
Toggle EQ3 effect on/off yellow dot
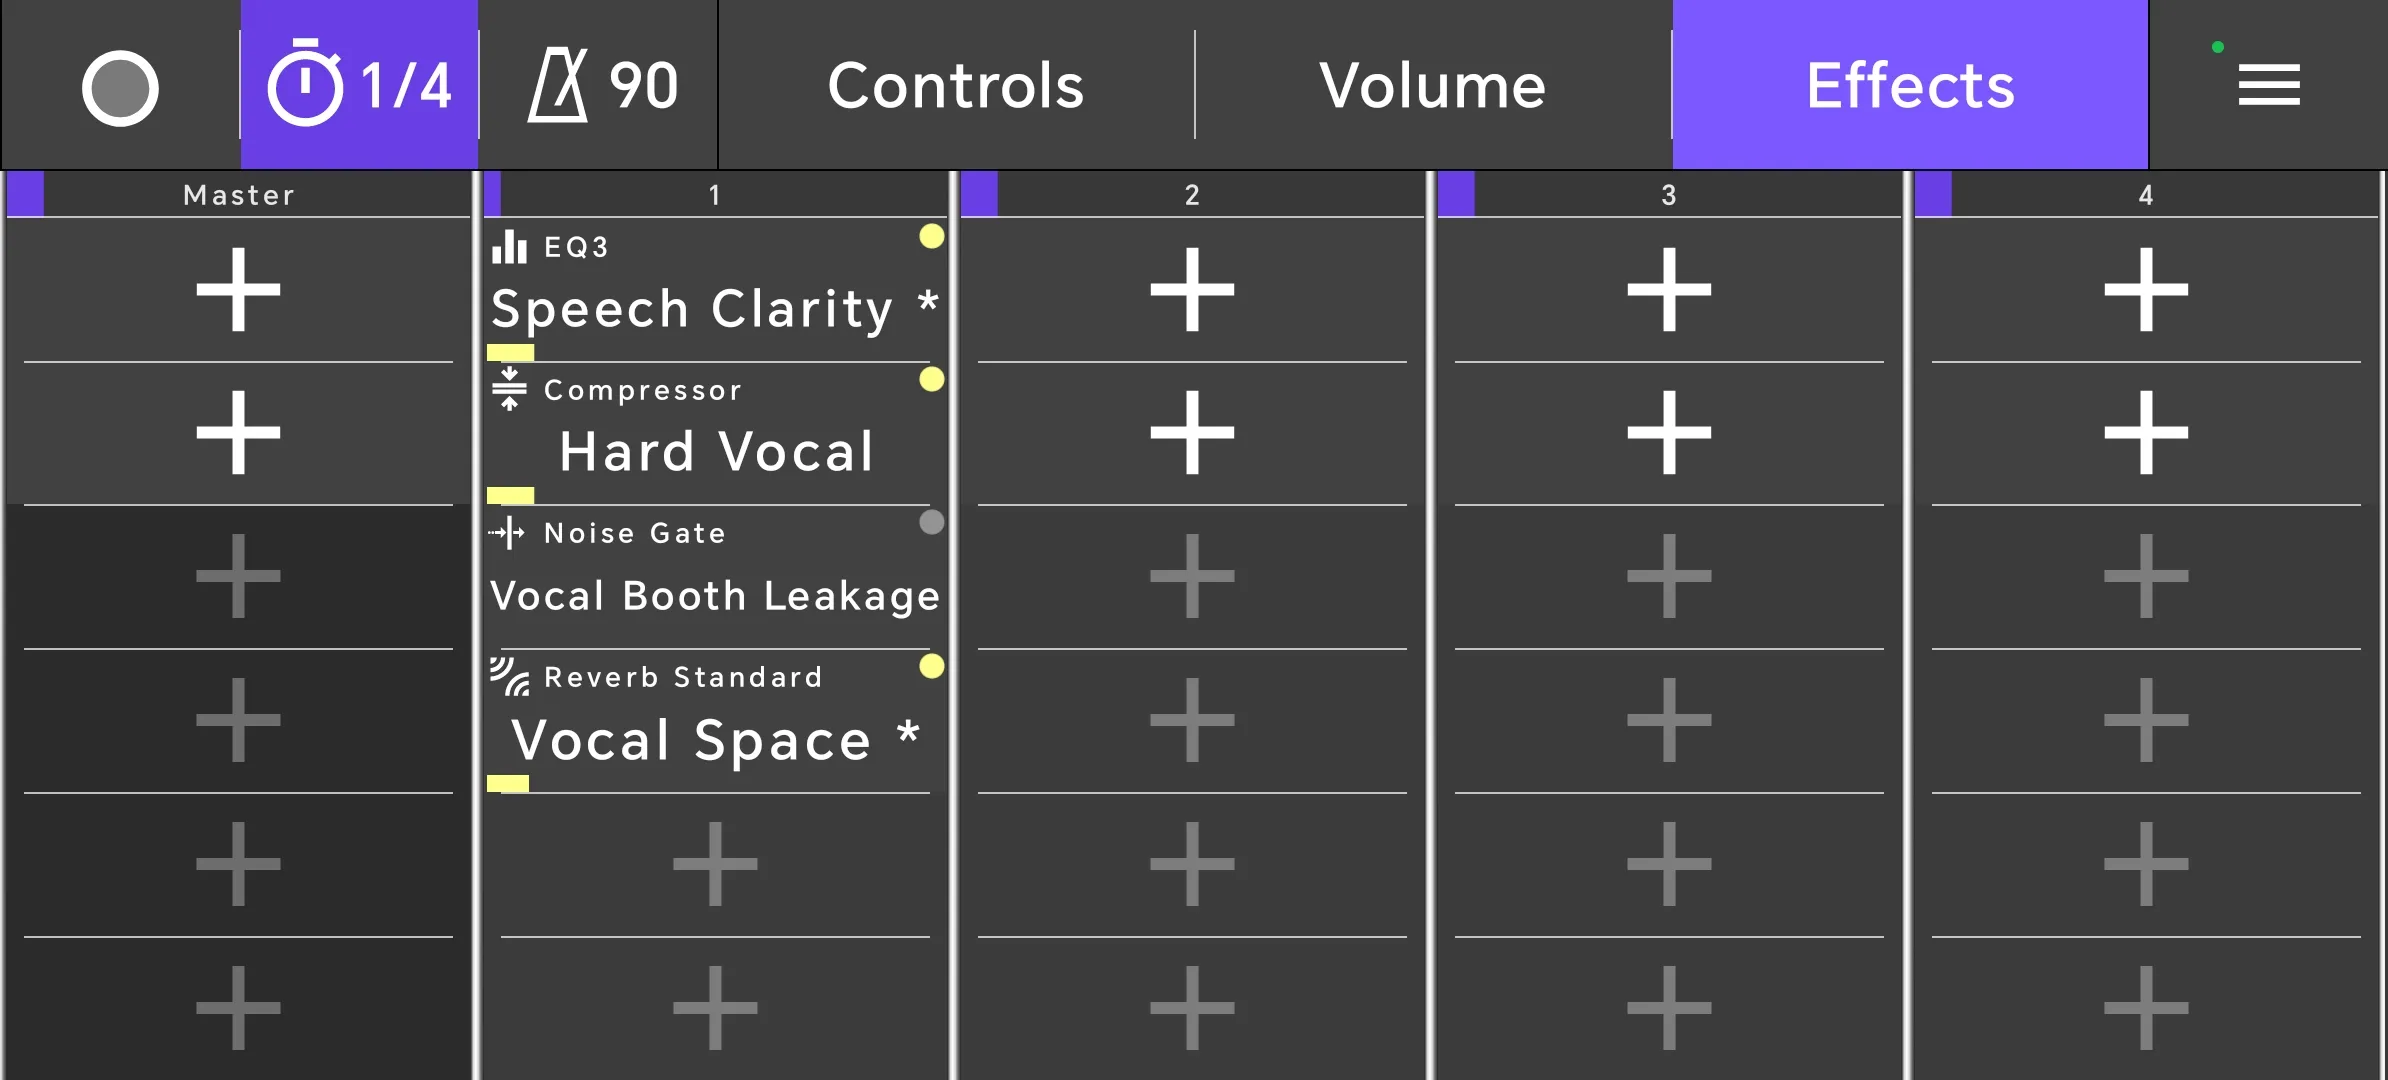point(931,236)
